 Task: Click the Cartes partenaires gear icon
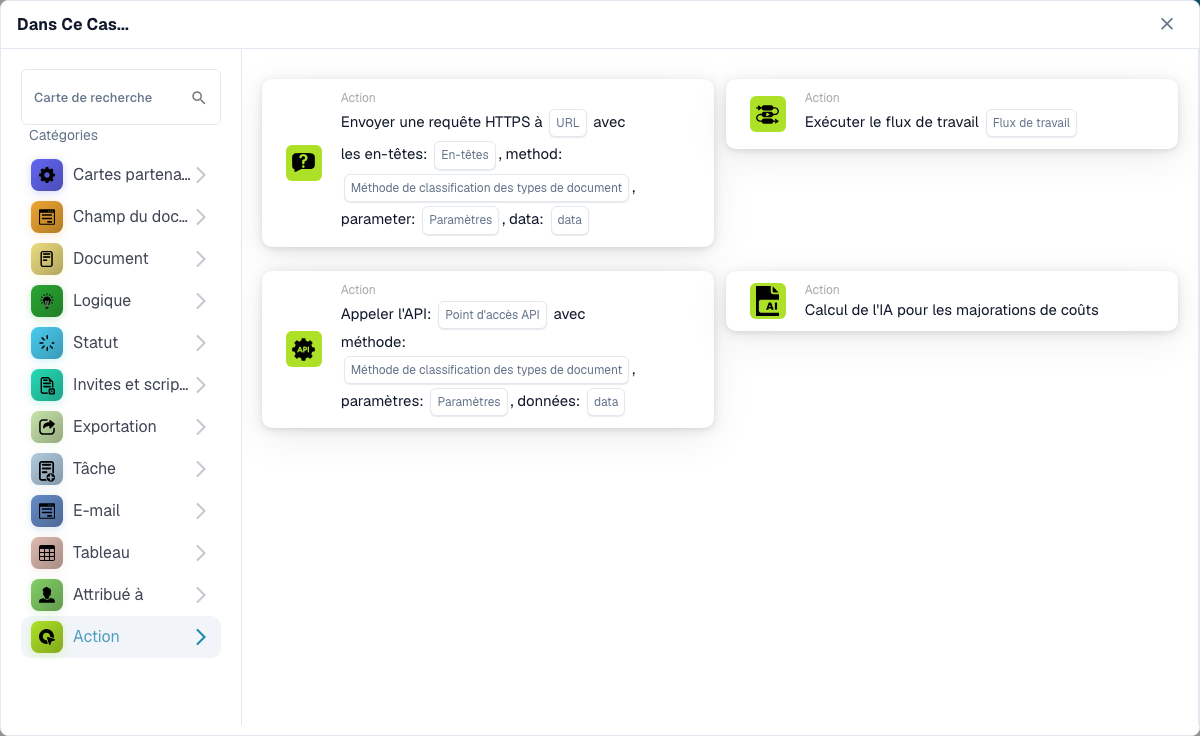pos(47,175)
